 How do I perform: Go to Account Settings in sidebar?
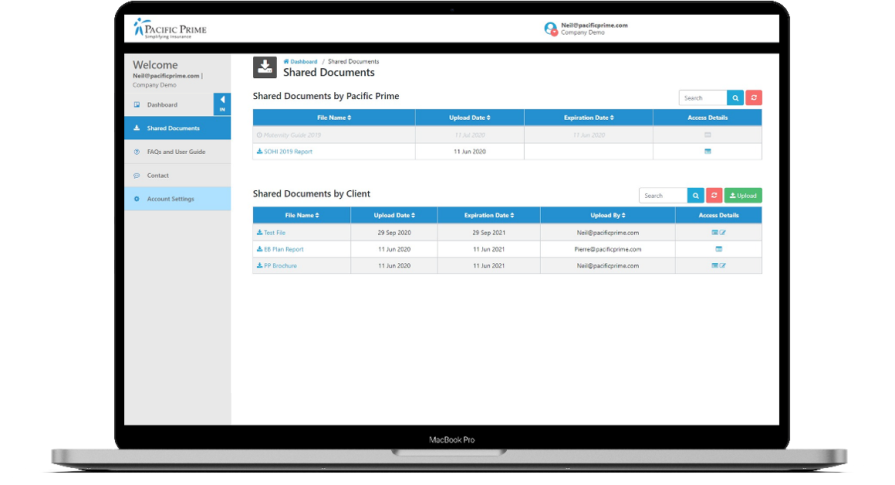tap(170, 199)
